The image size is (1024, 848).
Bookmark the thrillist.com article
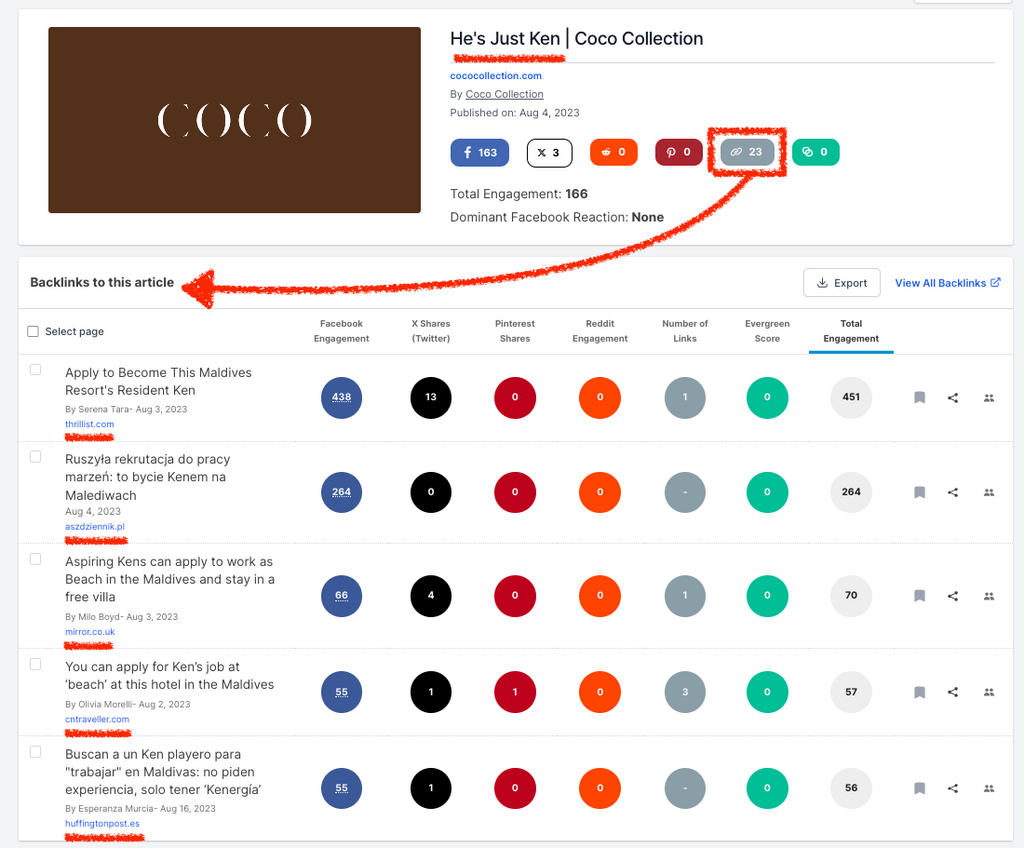(x=920, y=397)
